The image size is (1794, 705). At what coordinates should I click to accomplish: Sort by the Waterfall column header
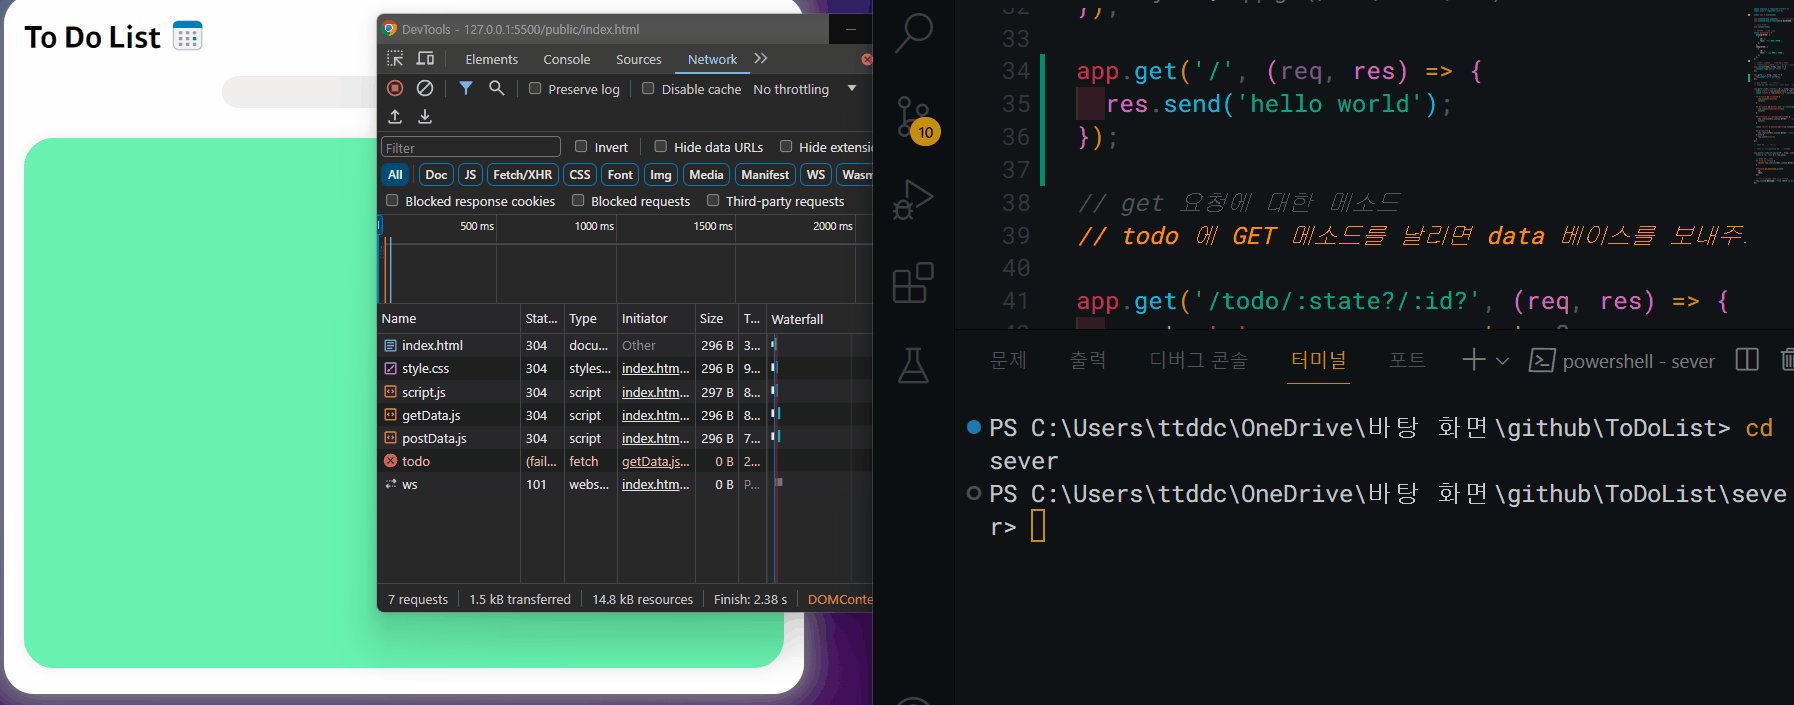coord(820,319)
